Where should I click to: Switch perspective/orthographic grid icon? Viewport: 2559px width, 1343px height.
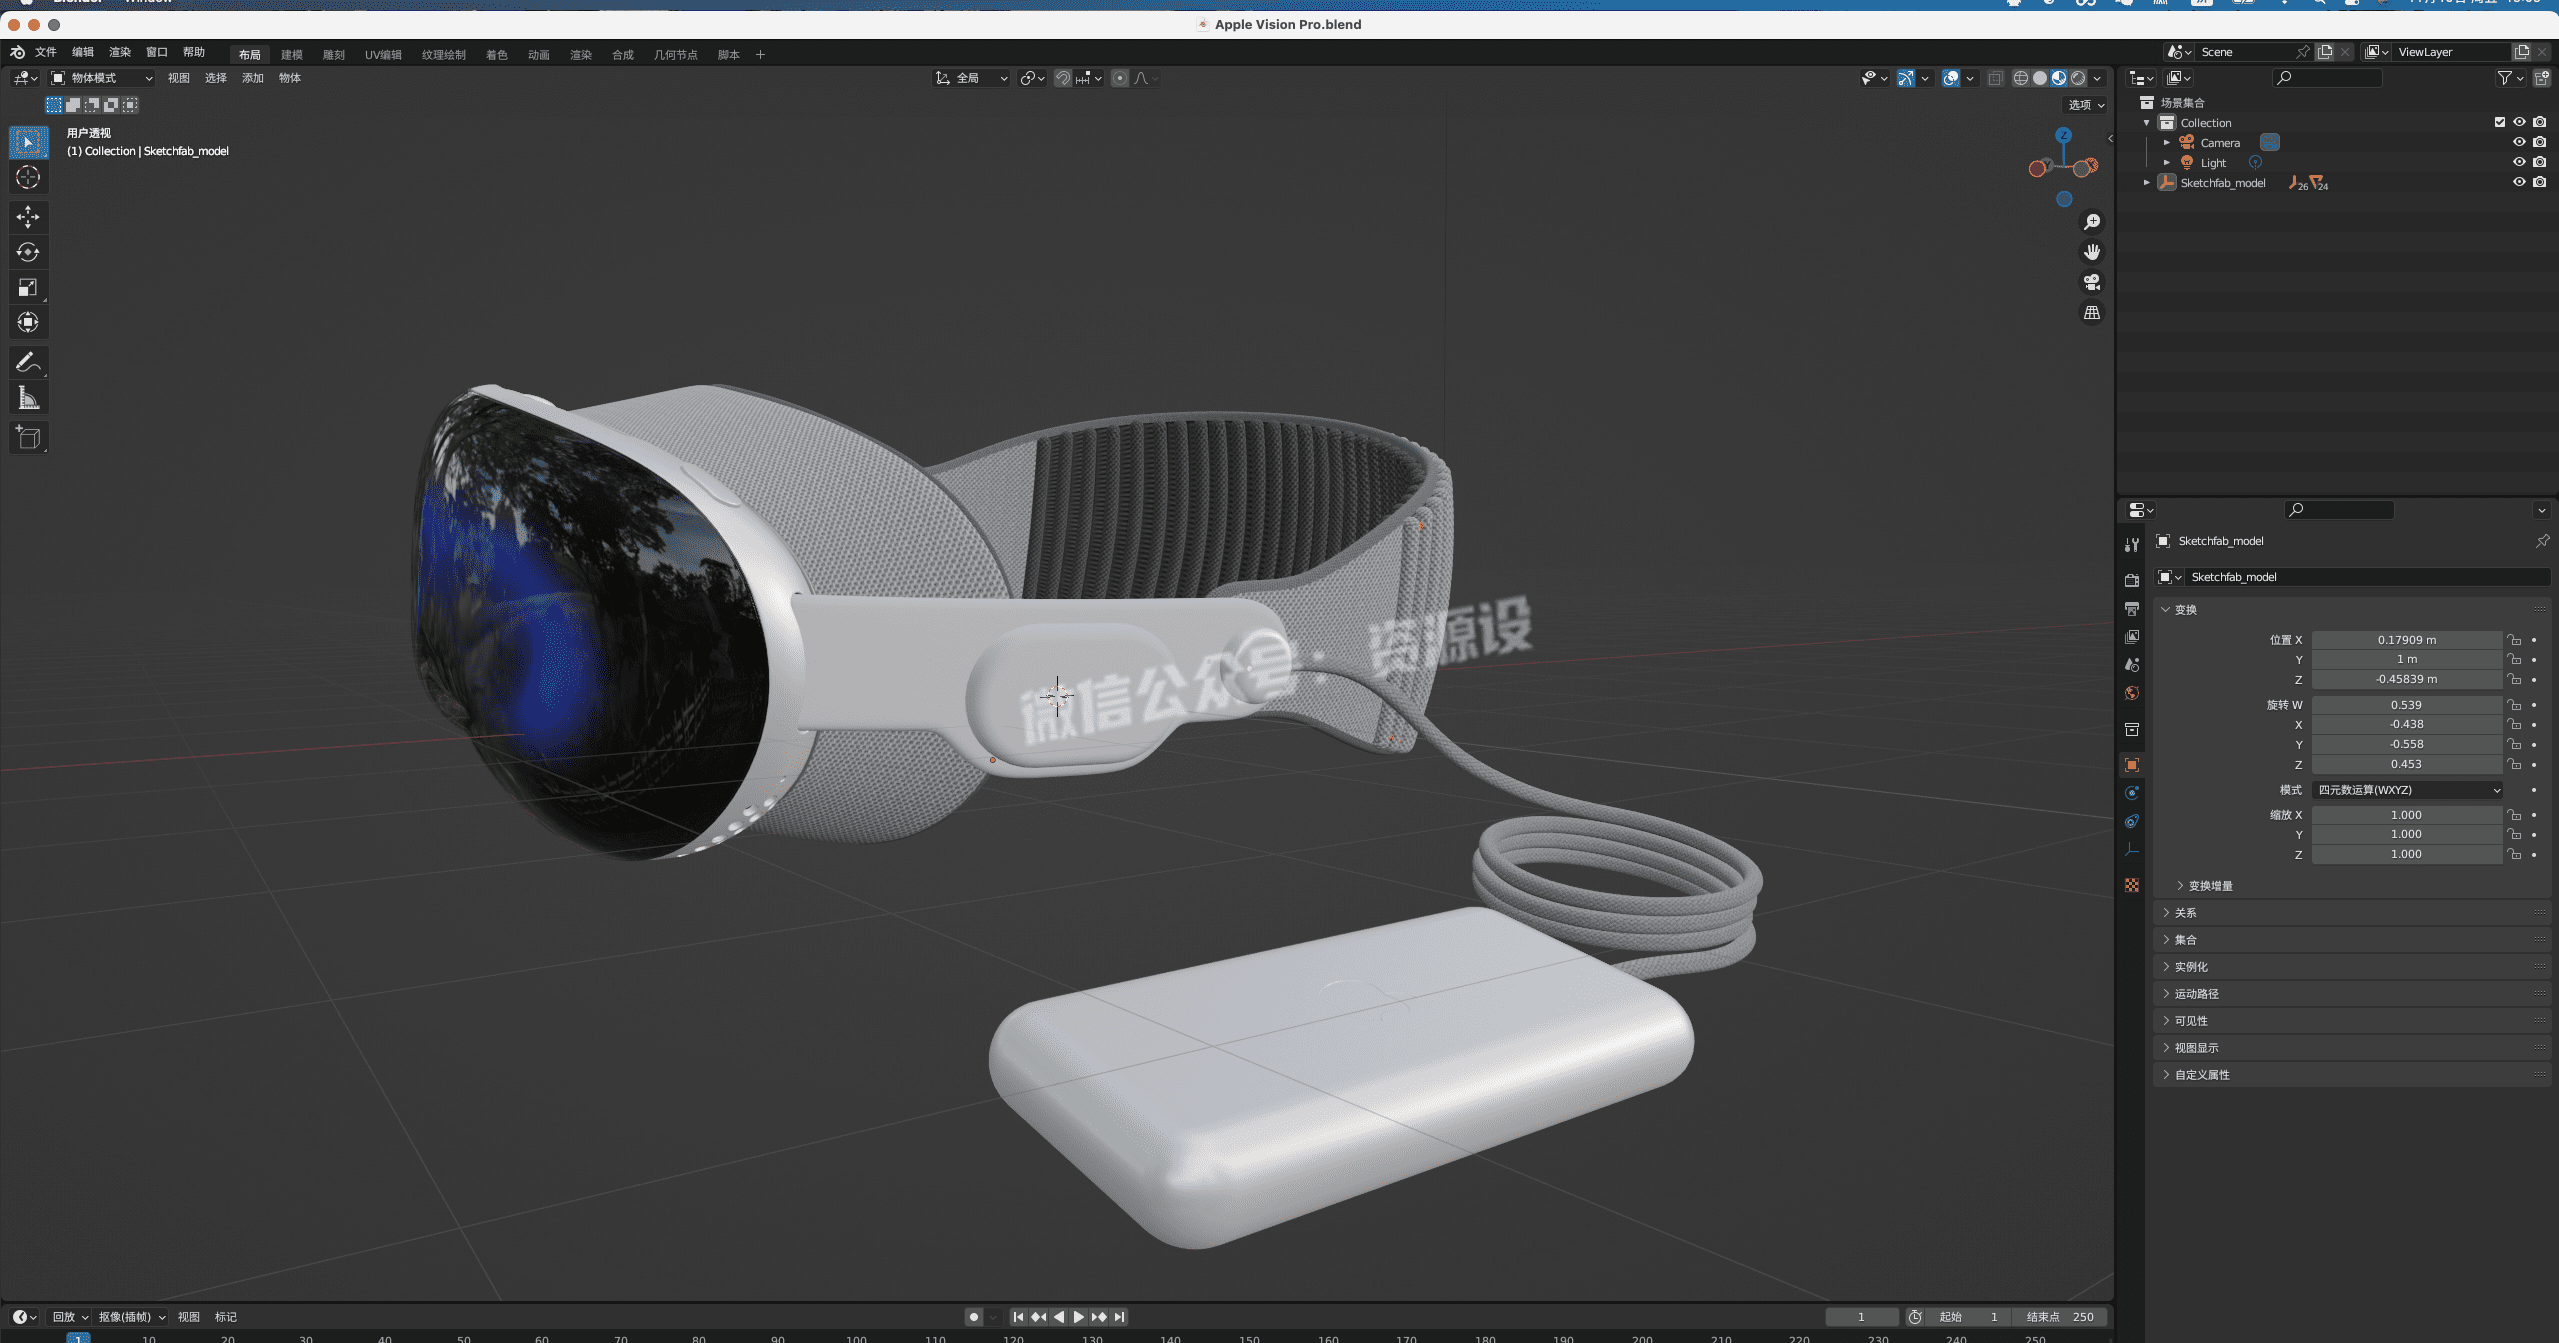click(x=2091, y=313)
